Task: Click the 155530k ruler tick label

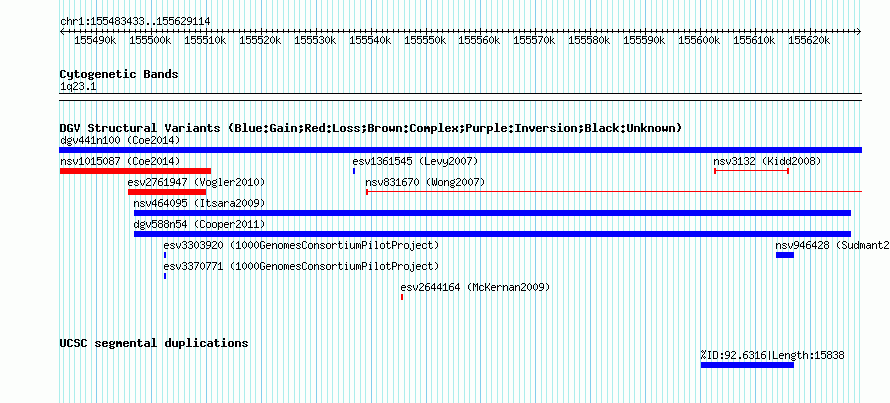Action: [316, 40]
